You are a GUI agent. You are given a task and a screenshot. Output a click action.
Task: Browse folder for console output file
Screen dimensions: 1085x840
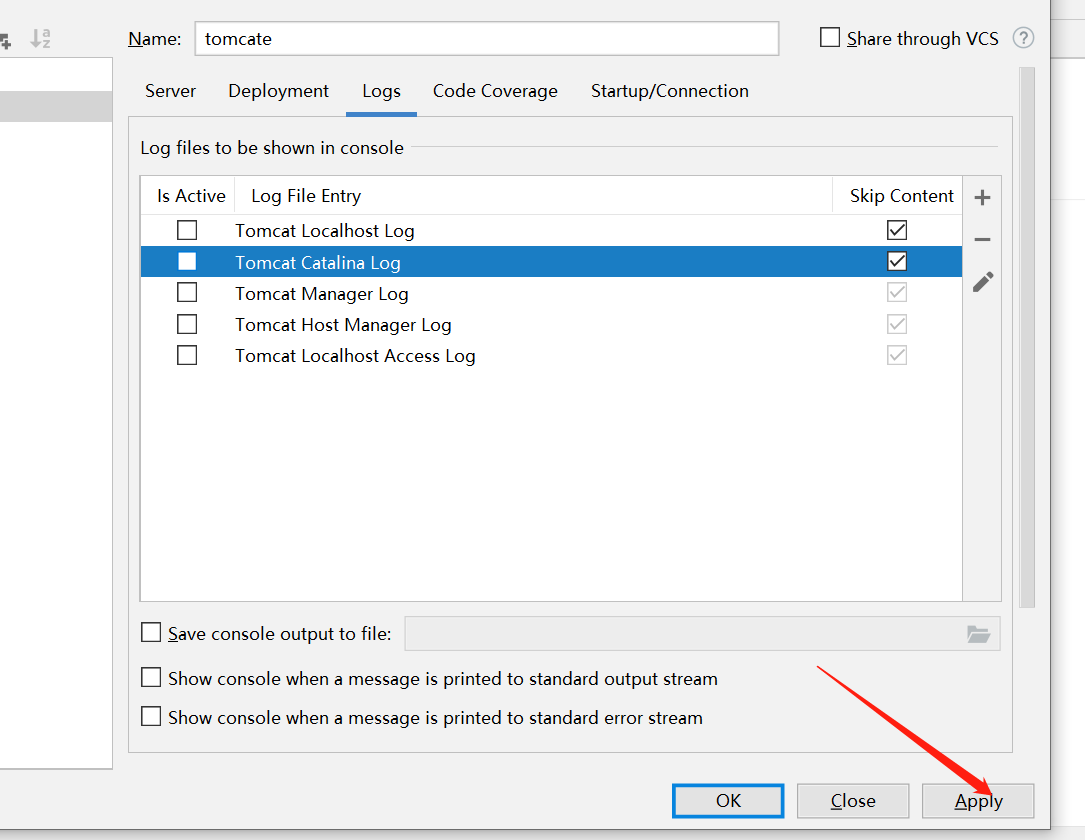tap(978, 634)
